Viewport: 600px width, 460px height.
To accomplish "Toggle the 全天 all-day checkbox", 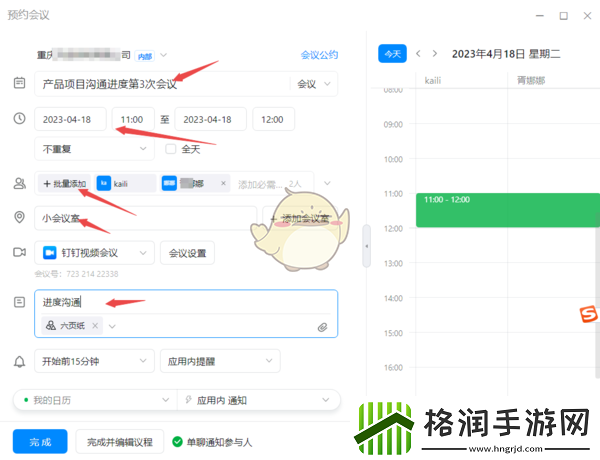I will 171,149.
